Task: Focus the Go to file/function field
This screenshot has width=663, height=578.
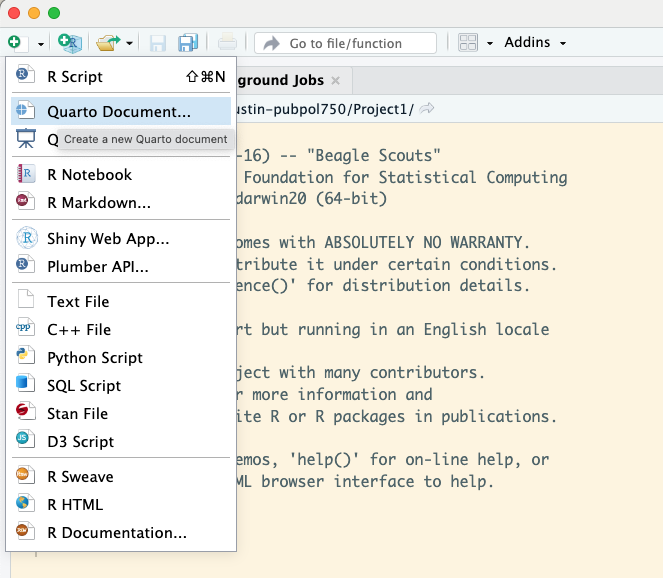Action: point(345,43)
